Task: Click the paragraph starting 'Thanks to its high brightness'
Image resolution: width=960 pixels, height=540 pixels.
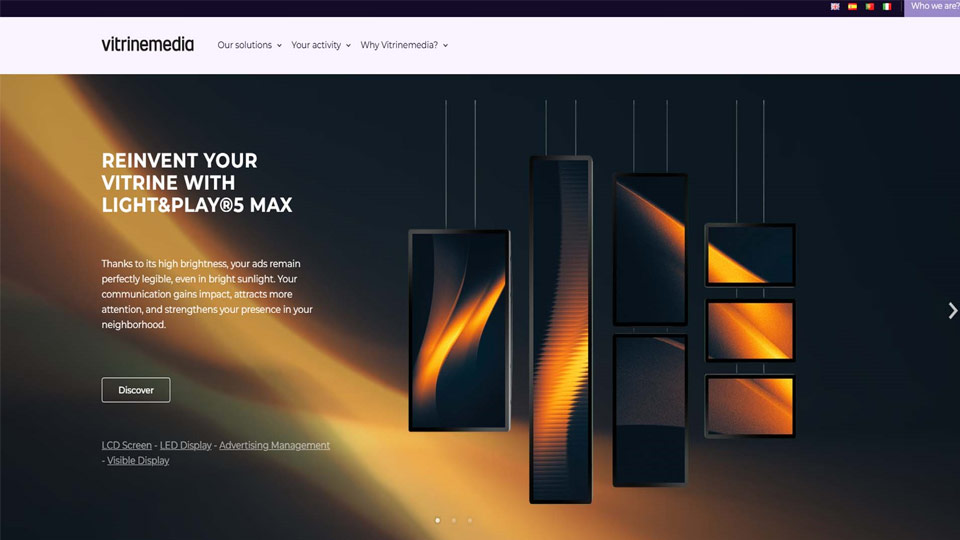Action: point(207,294)
